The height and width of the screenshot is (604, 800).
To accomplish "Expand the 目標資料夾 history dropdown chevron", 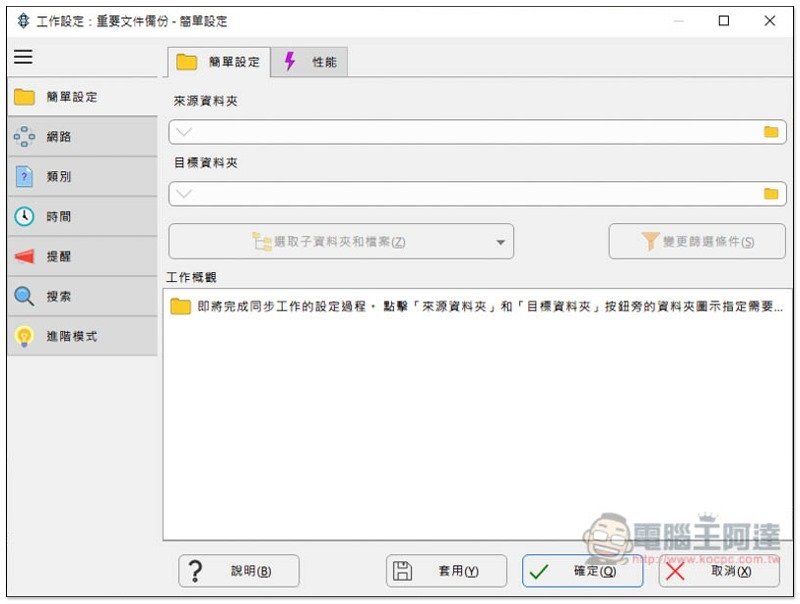I will [184, 194].
